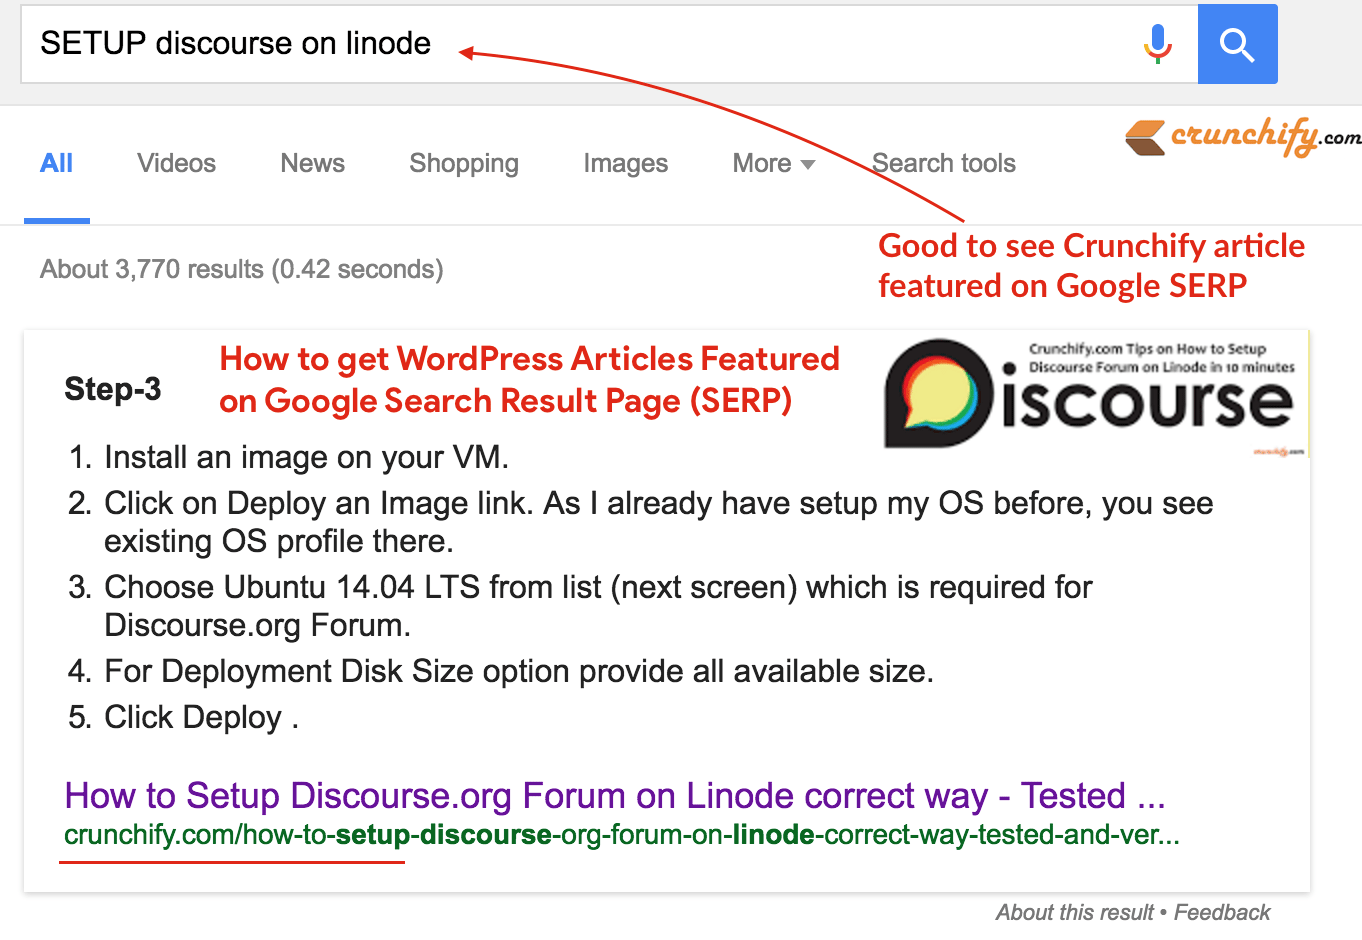Click list item Install an image on your VM
This screenshot has height=940, width=1362.
307,457
